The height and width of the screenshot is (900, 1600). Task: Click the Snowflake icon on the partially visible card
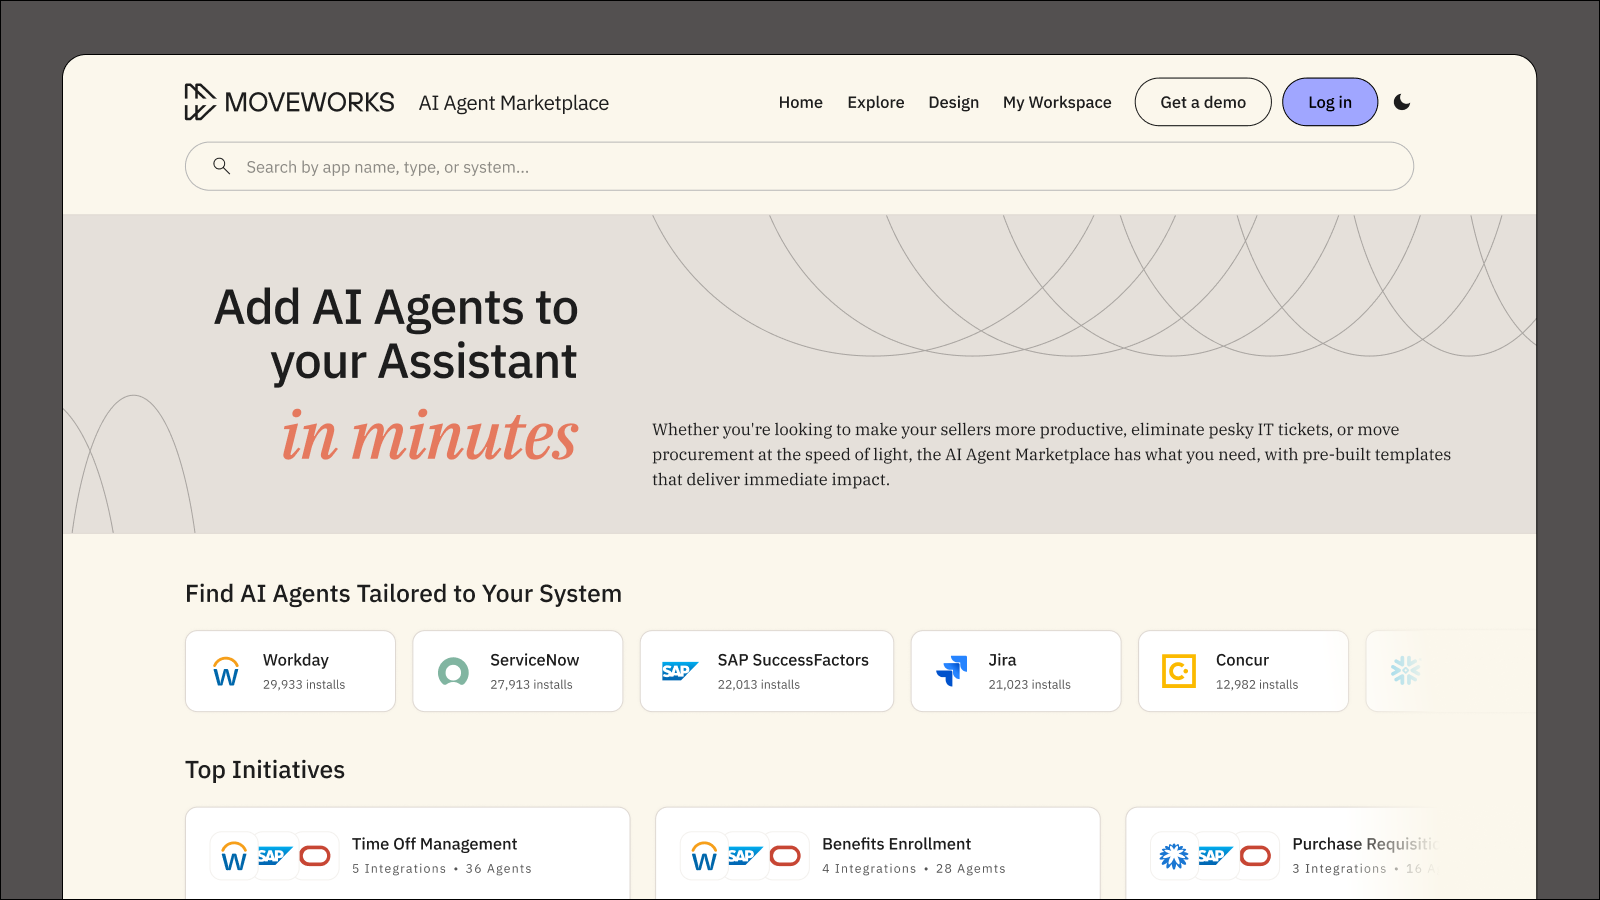[x=1406, y=671]
